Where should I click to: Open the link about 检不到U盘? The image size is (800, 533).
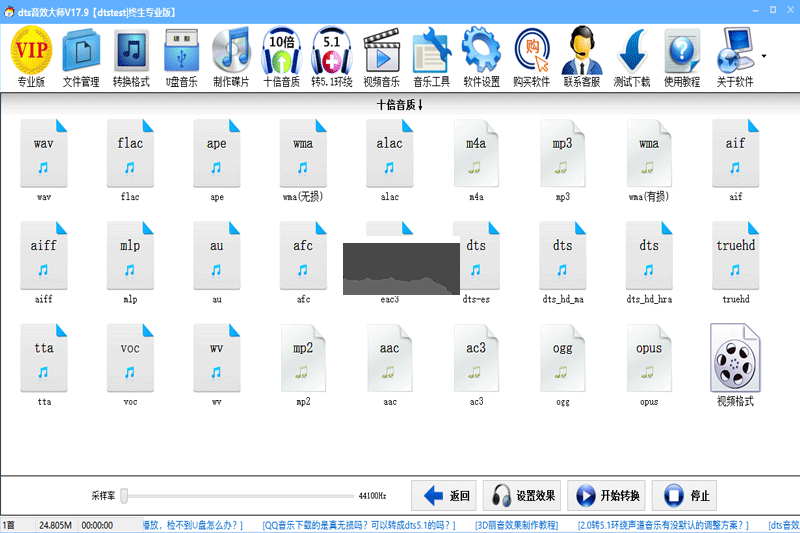(x=193, y=525)
